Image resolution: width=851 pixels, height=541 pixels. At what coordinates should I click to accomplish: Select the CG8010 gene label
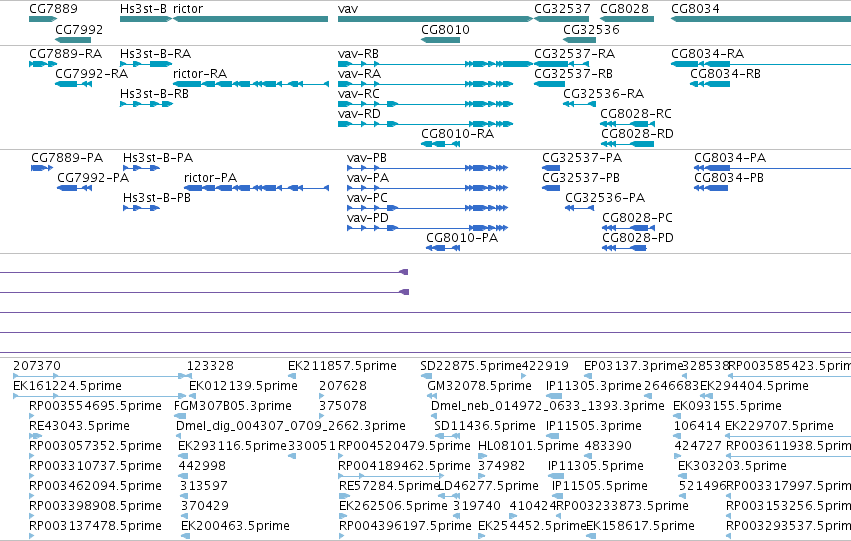[x=445, y=29]
